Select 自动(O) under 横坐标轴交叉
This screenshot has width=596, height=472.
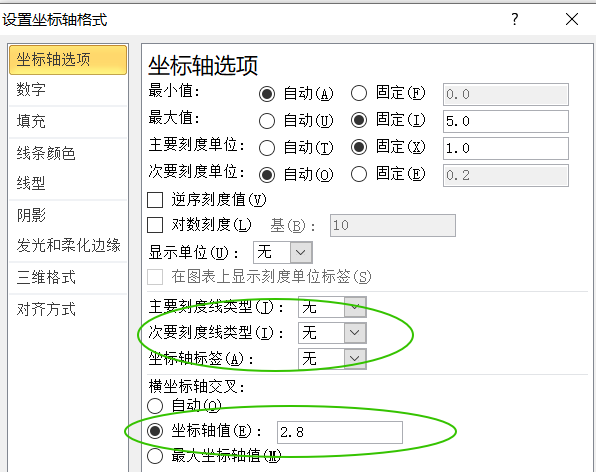click(155, 406)
